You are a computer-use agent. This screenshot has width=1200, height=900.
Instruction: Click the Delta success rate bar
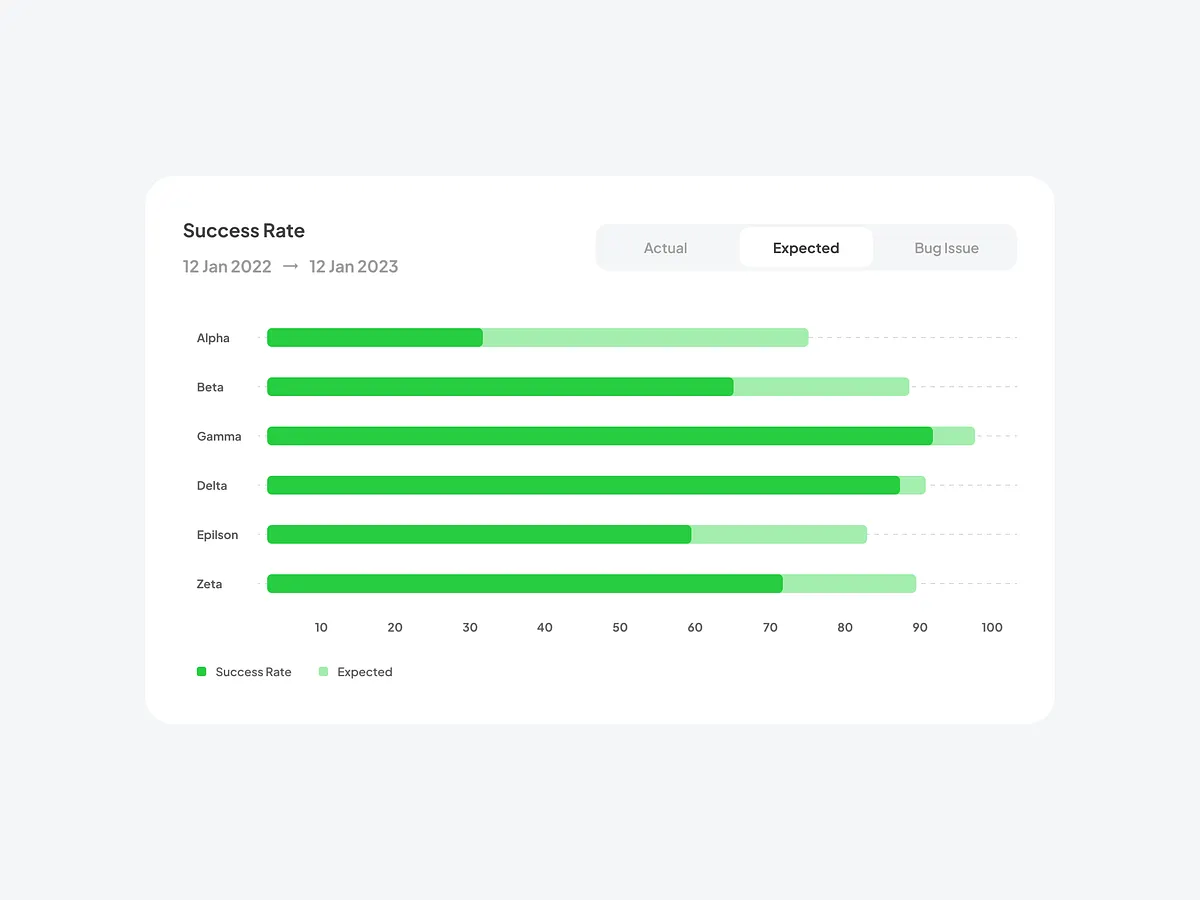[x=585, y=485]
